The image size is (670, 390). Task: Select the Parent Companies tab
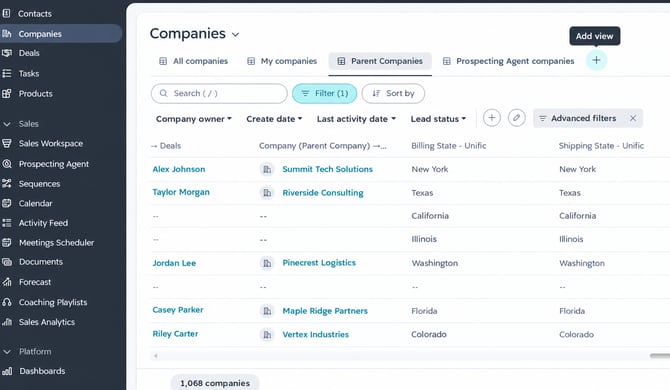pyautogui.click(x=380, y=61)
